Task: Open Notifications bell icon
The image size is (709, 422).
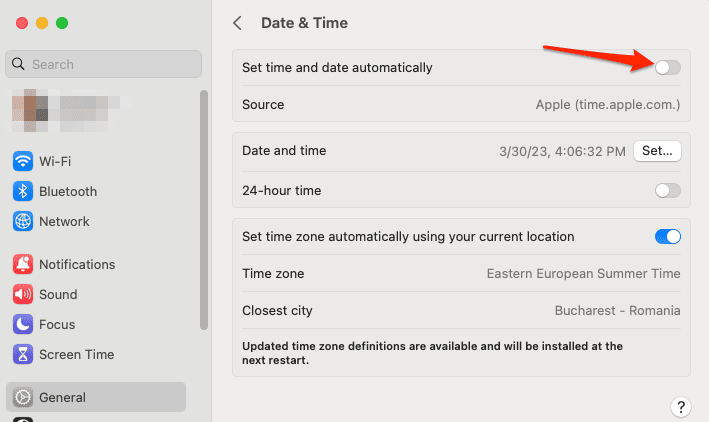Action: (23, 264)
